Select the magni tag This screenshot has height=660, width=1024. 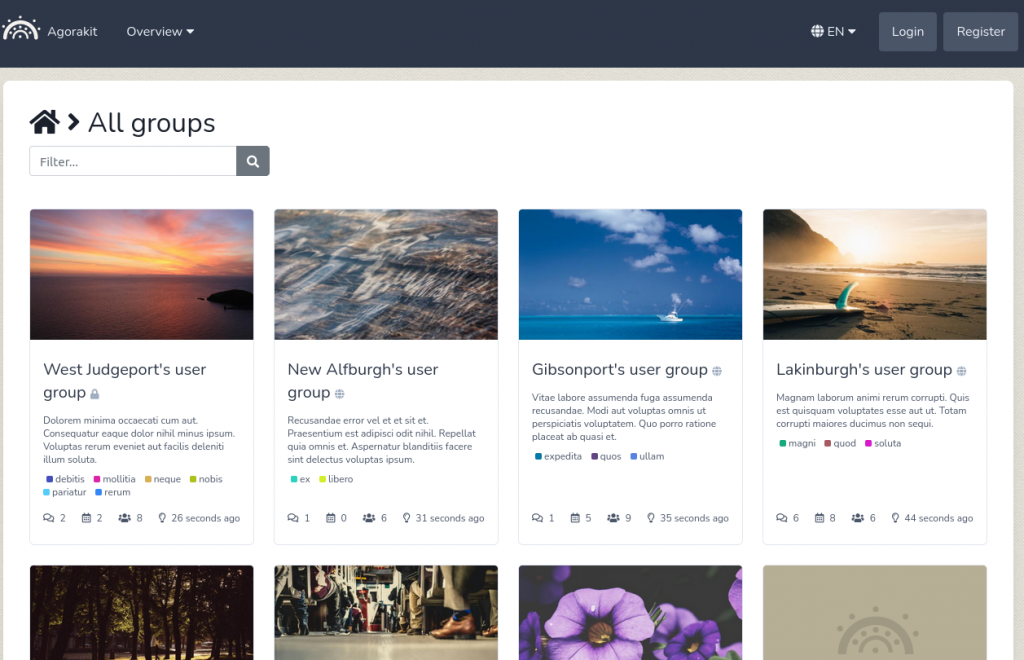[797, 443]
